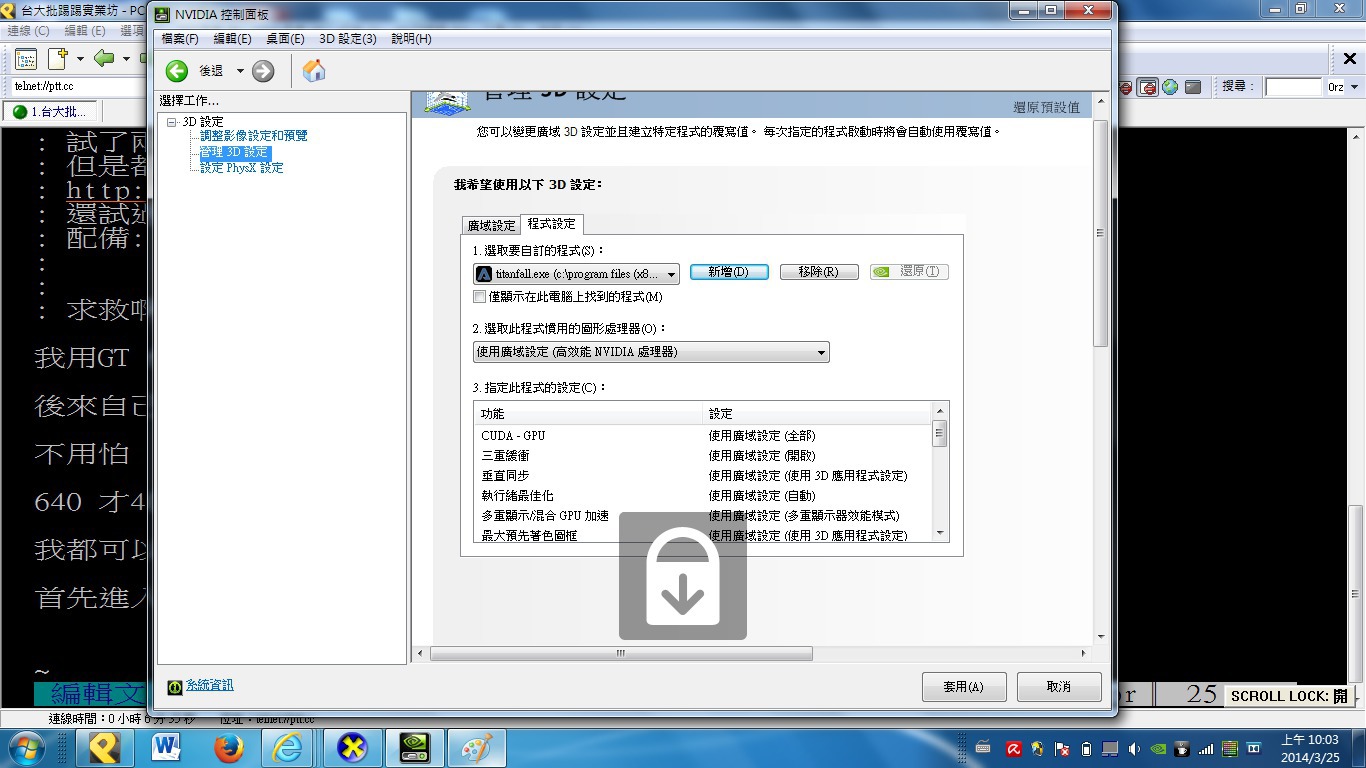Select the 1.台大批... tab in PCMan

(50, 111)
